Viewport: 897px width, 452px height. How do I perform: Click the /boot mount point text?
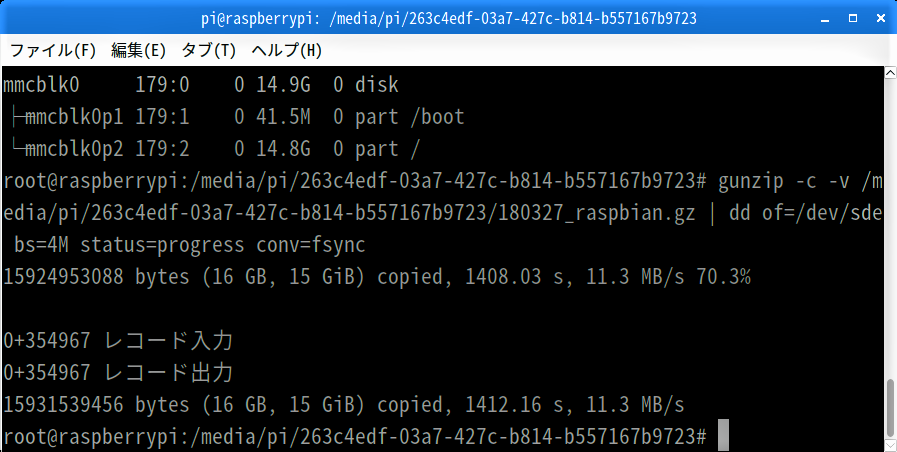pos(437,117)
